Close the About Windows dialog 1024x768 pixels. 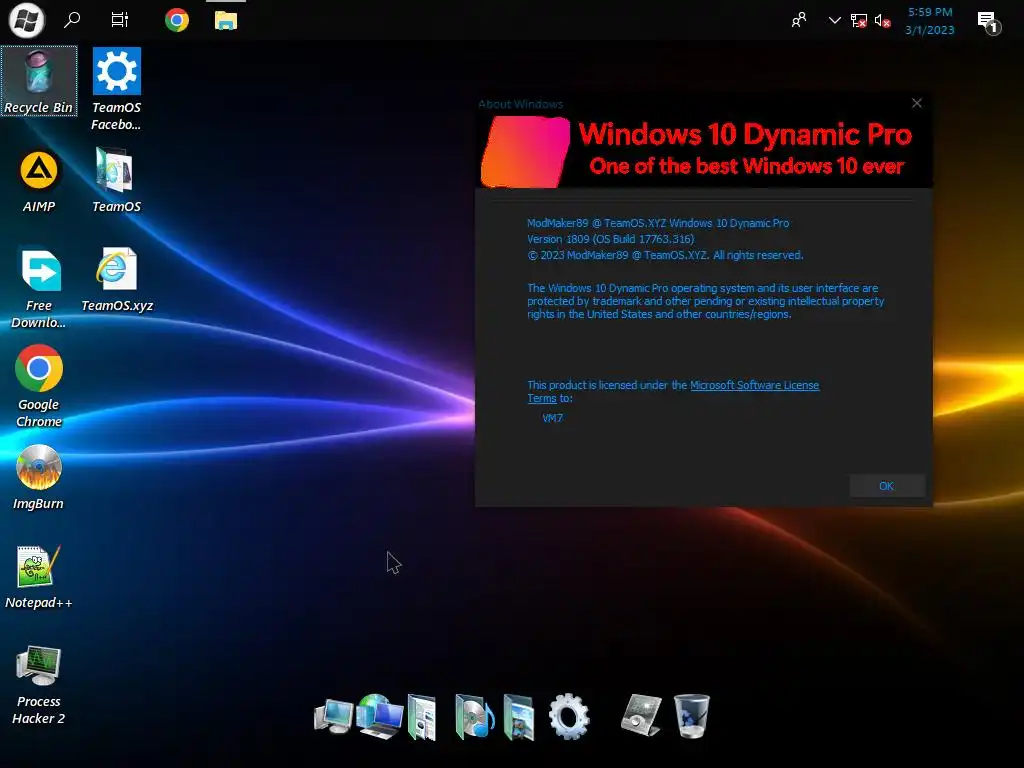pos(917,103)
